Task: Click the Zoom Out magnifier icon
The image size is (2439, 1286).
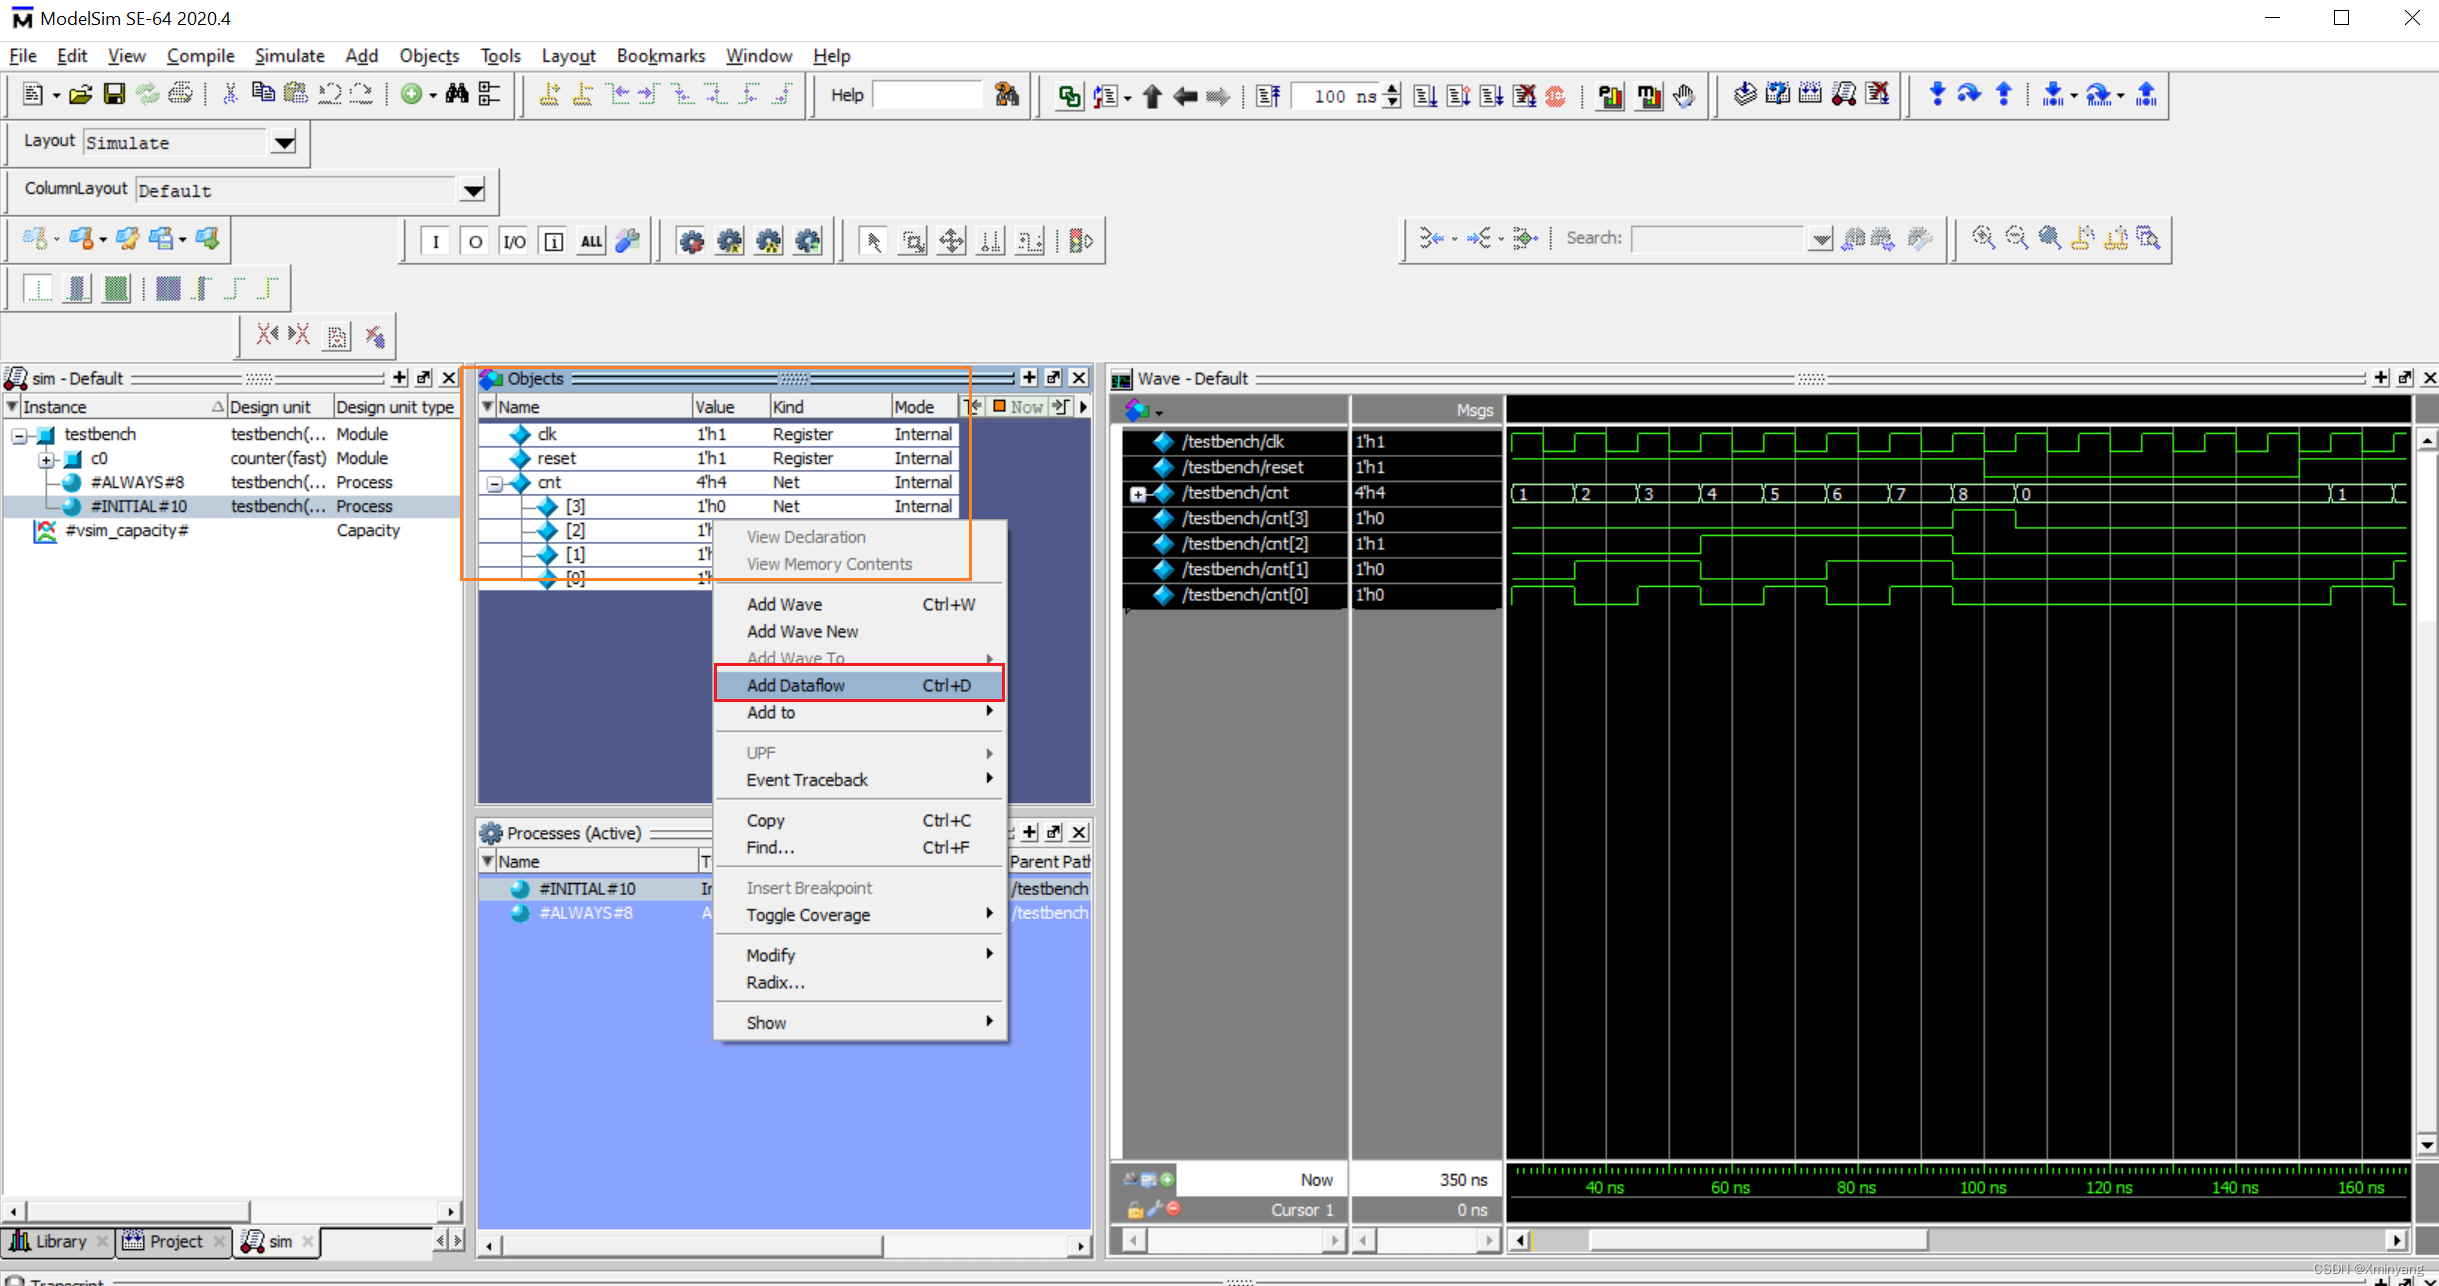Action: [x=2017, y=238]
